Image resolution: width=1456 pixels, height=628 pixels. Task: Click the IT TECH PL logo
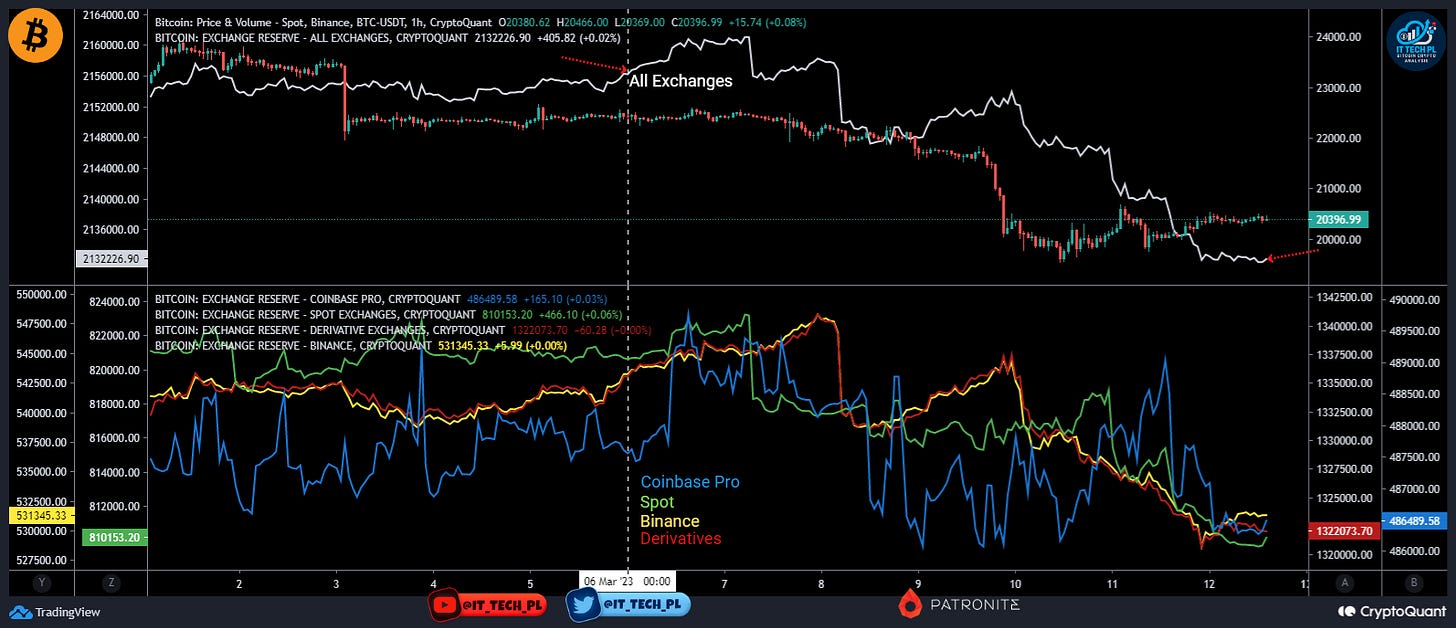[1418, 41]
